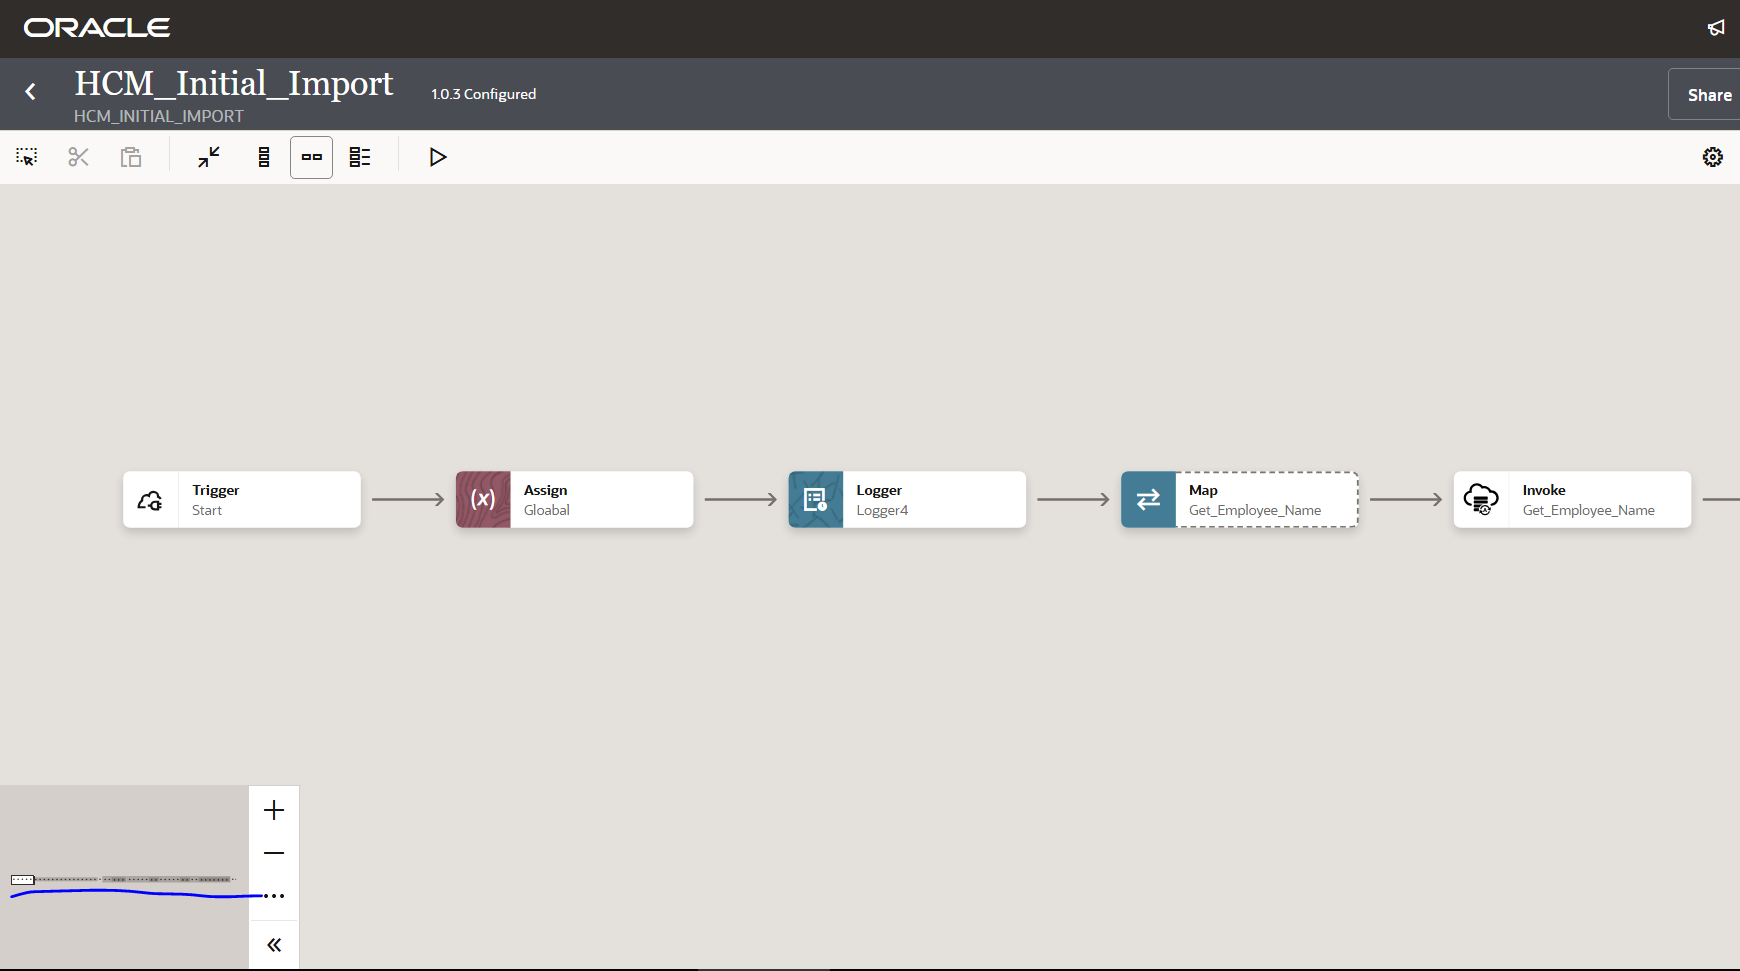1740x971 pixels.
Task: Go back using the left chevron arrow
Action: [31, 92]
